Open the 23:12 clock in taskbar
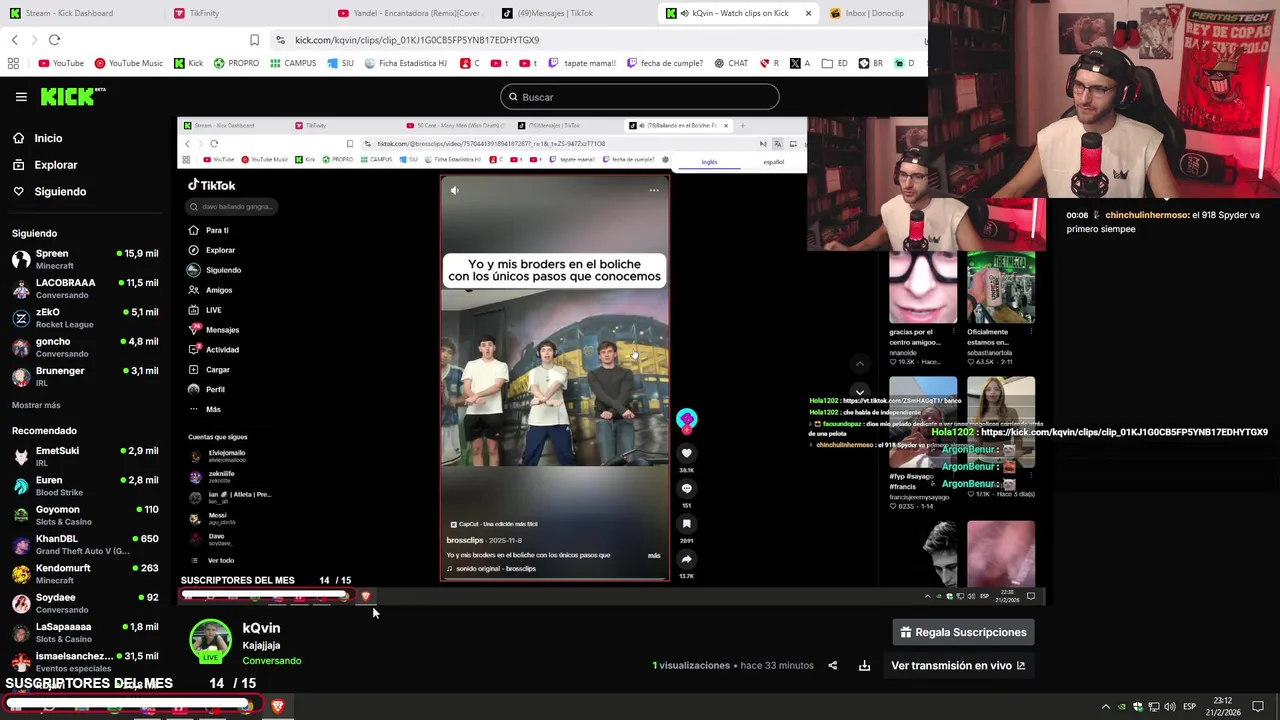The height and width of the screenshot is (720, 1280). 1224,707
